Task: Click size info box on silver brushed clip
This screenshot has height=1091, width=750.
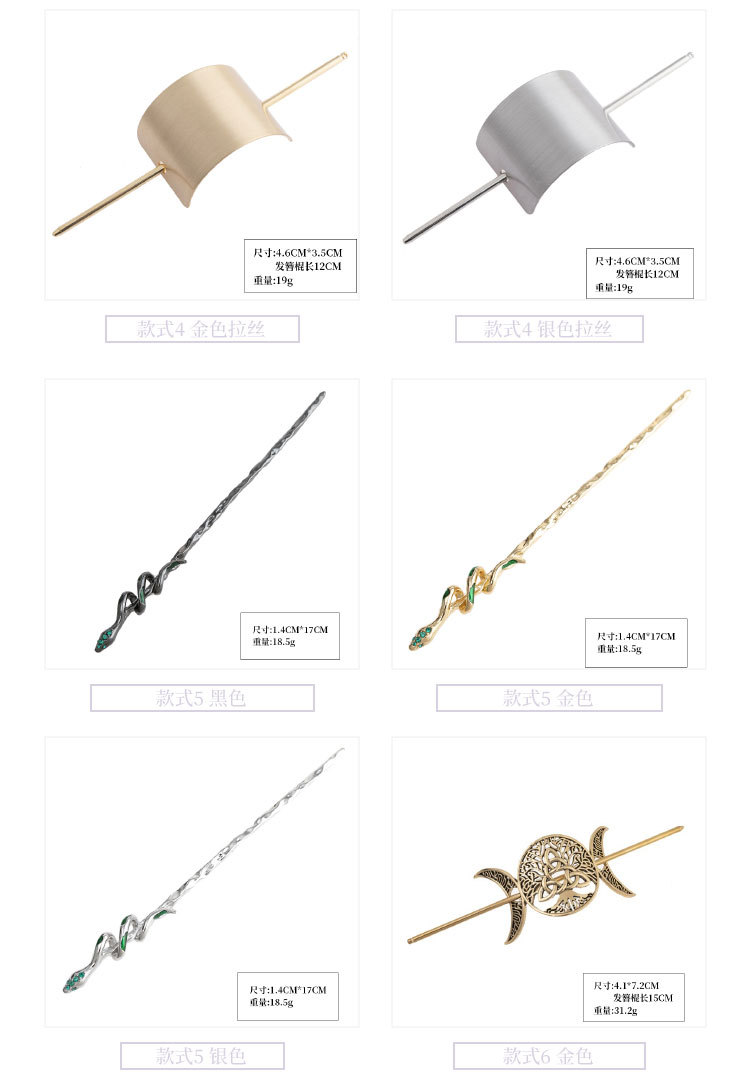Action: [639, 273]
